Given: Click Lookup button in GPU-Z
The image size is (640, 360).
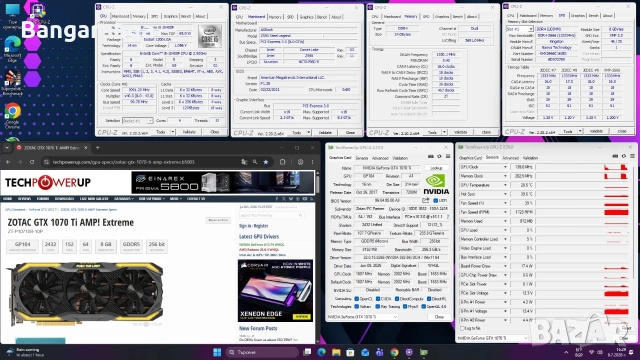Looking at the screenshot, I should pos(436,168).
